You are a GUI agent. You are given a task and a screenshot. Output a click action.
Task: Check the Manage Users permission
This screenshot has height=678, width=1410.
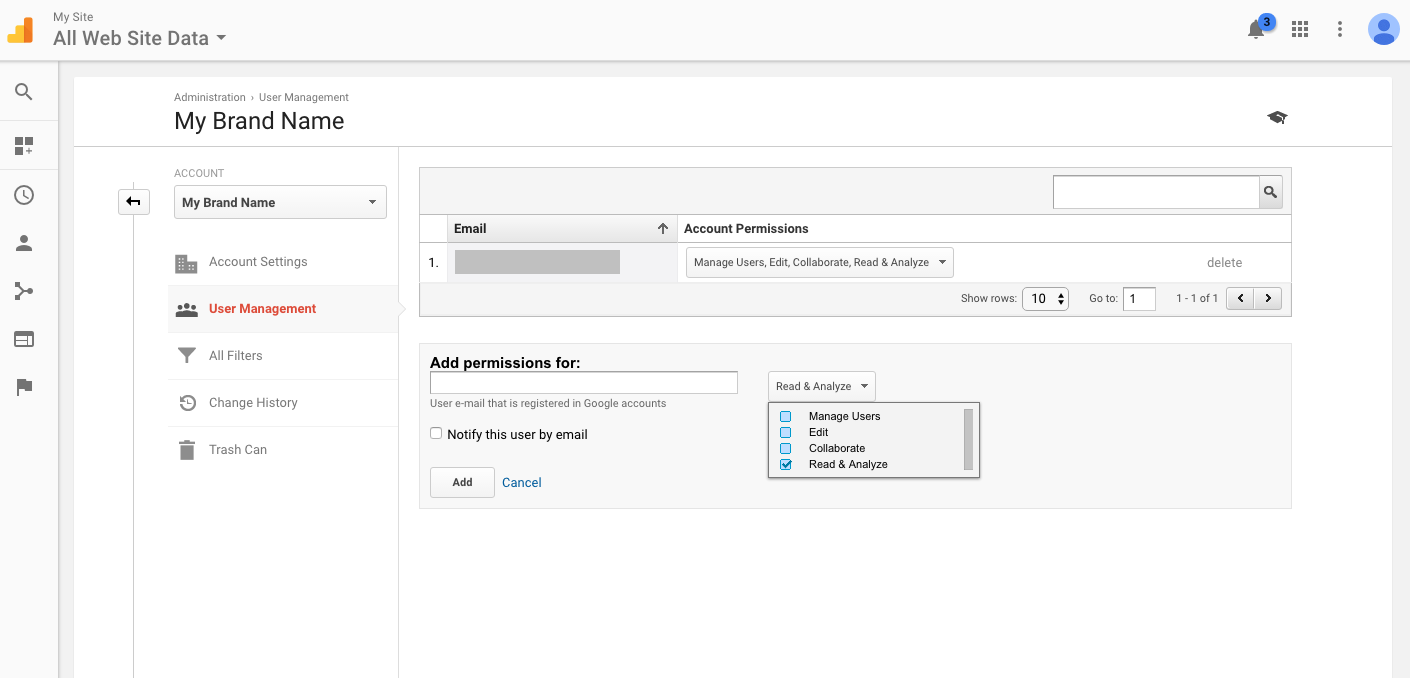coord(786,416)
